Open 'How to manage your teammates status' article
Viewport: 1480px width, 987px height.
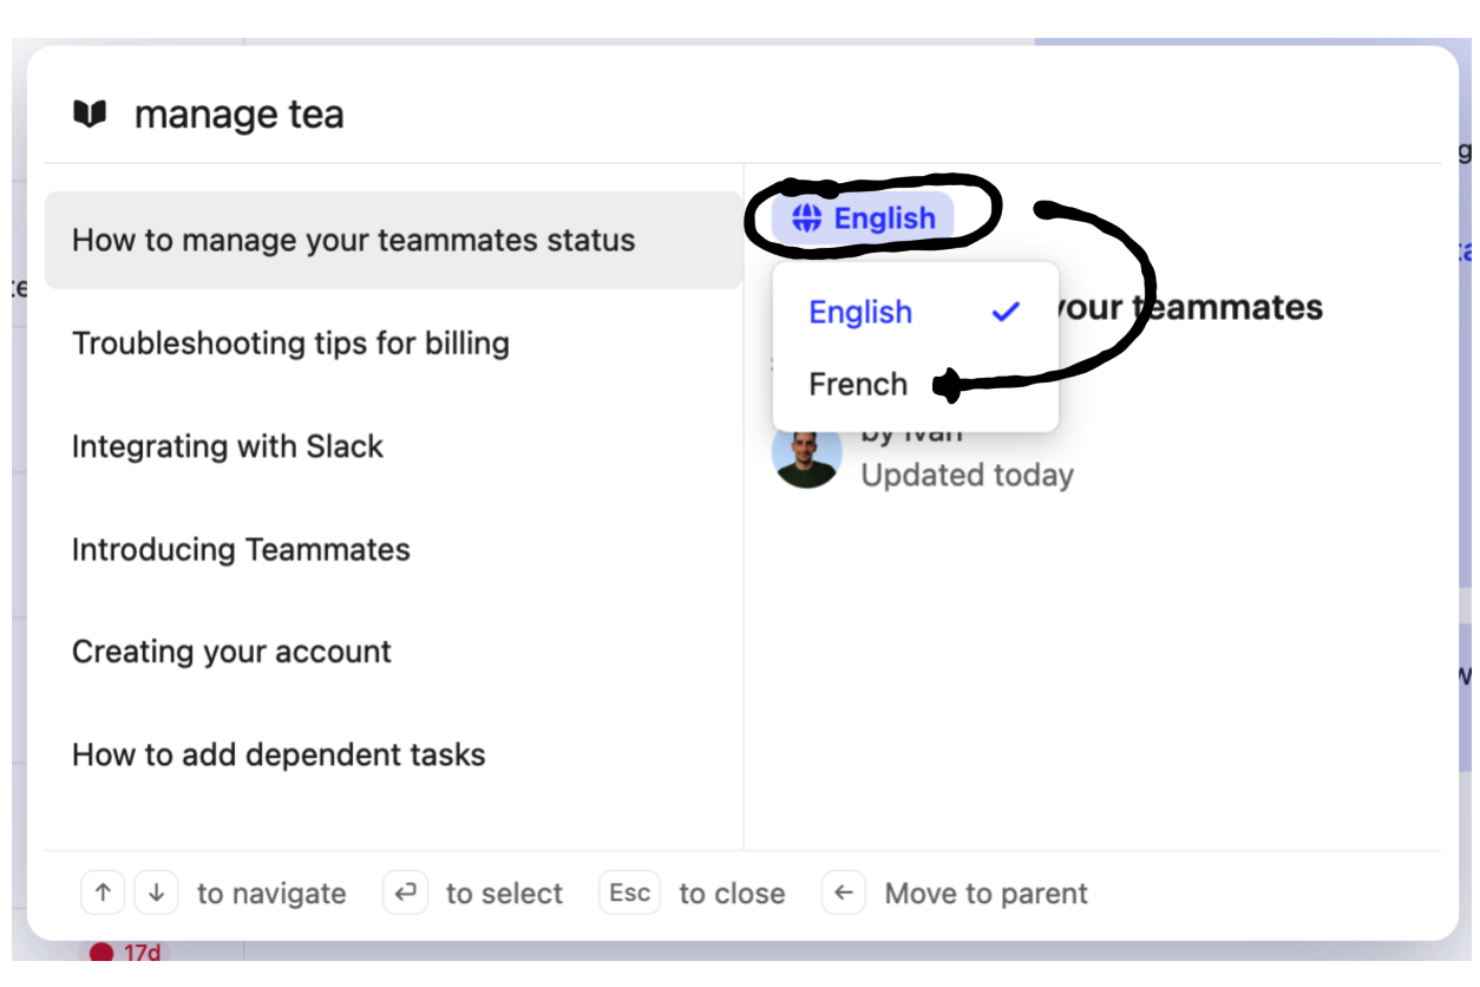point(393,240)
